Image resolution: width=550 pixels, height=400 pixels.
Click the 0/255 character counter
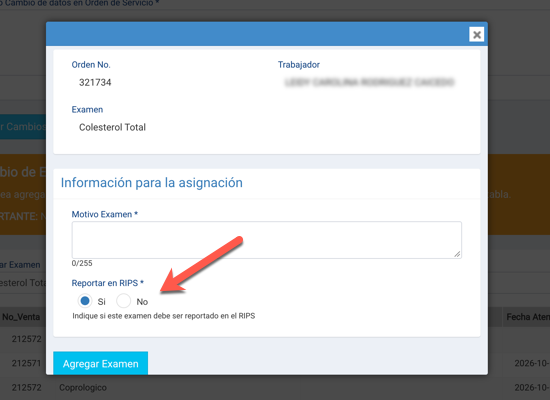click(82, 263)
